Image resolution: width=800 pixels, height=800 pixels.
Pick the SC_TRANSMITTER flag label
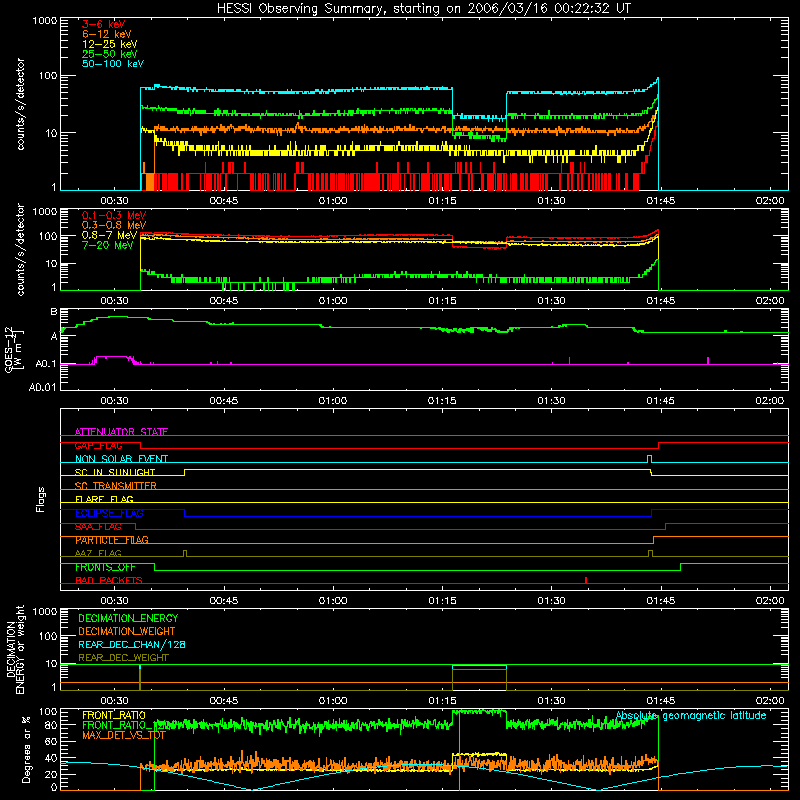(115, 486)
